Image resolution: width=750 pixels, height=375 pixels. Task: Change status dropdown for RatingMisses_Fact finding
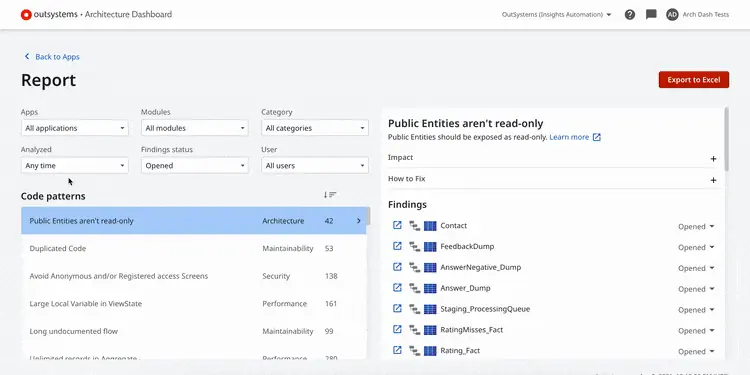pos(696,331)
